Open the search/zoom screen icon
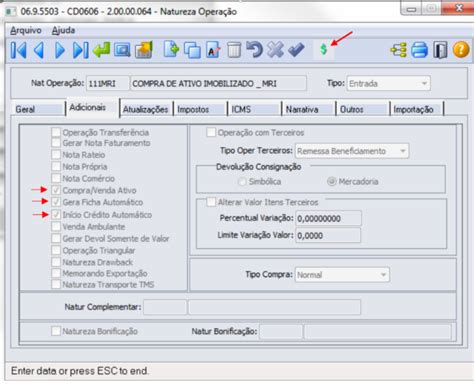The image size is (474, 391). [122, 50]
